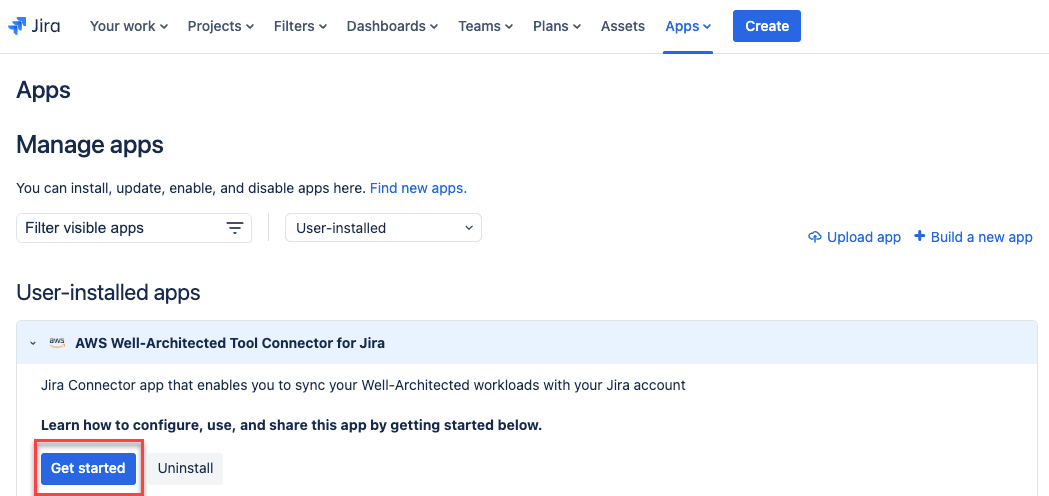The image size is (1049, 496).
Task: Click the User-installed apps heading
Action: [108, 293]
